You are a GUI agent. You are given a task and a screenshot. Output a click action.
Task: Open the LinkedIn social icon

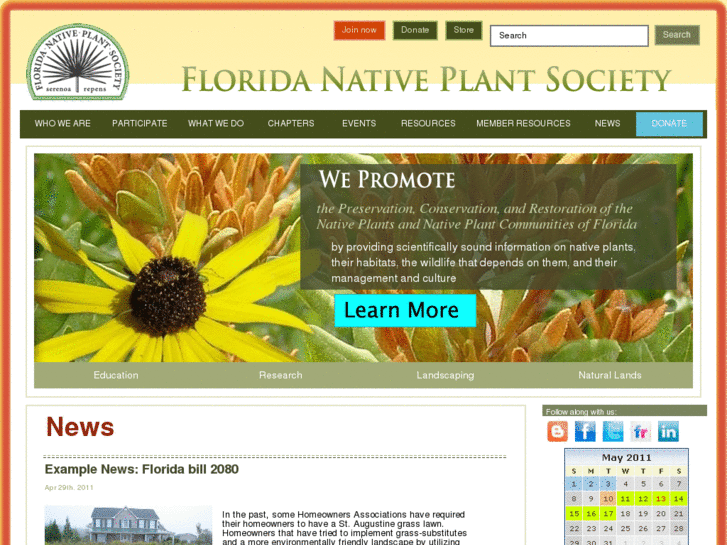[668, 431]
